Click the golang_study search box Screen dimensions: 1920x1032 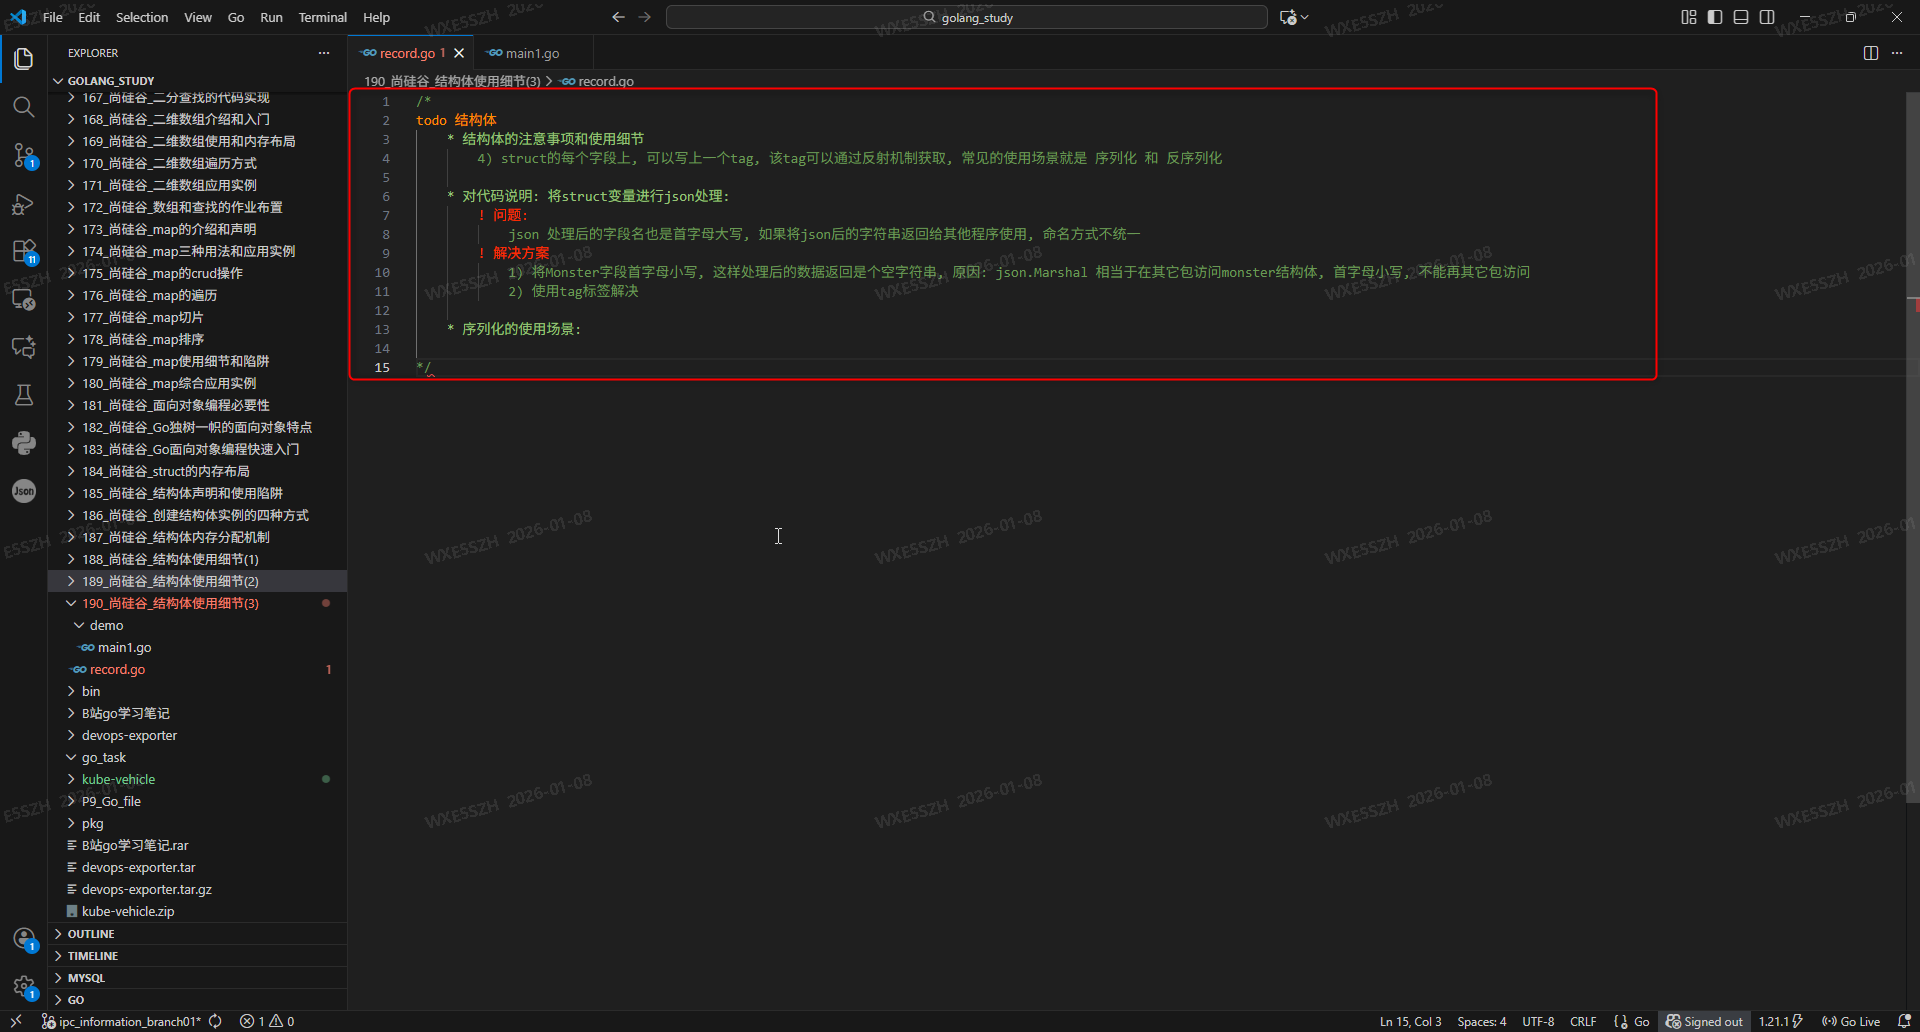967,17
